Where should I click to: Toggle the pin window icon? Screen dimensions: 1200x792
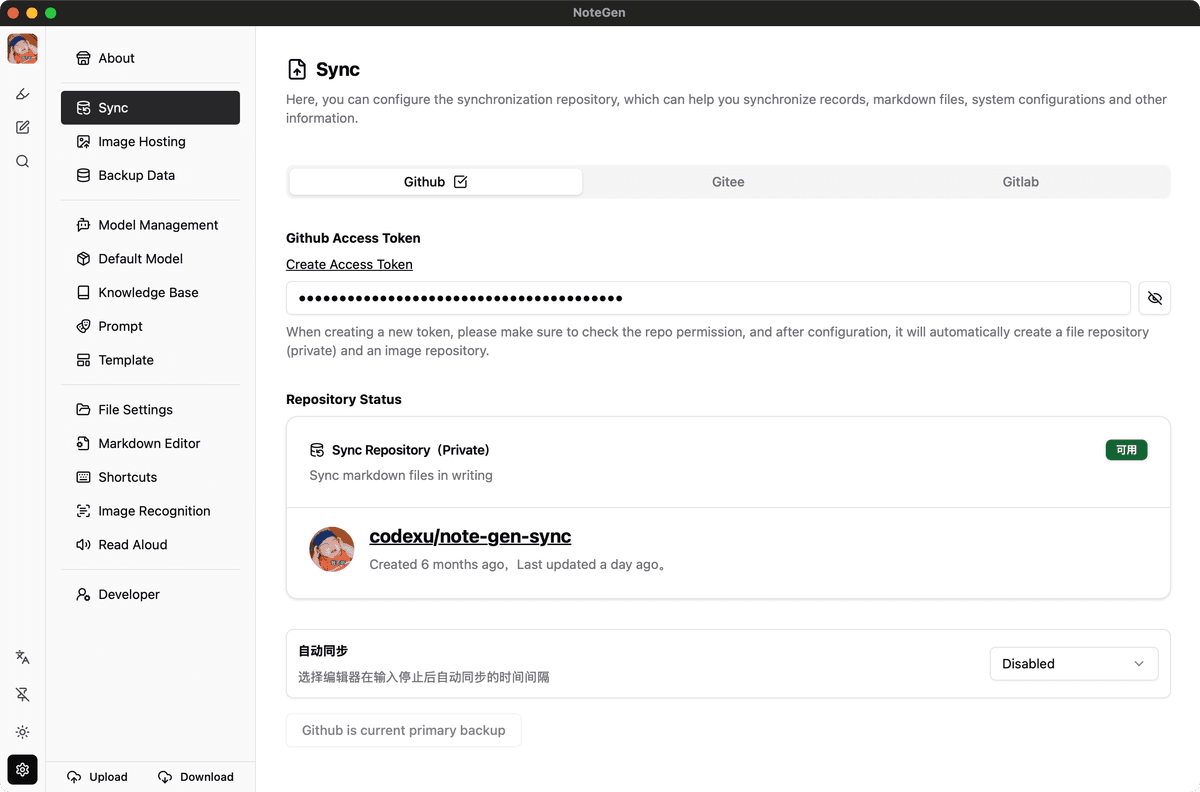pyautogui.click(x=22, y=694)
